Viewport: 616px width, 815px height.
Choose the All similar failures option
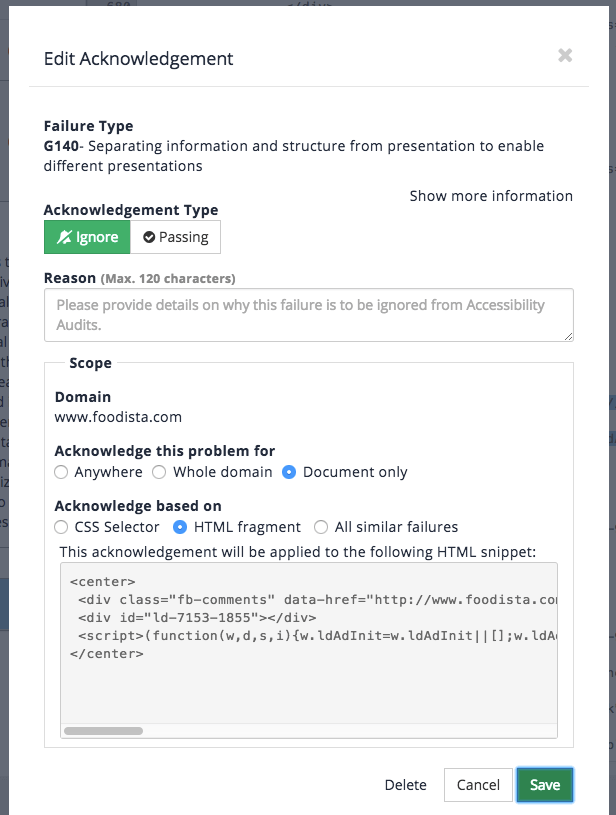pyautogui.click(x=321, y=527)
